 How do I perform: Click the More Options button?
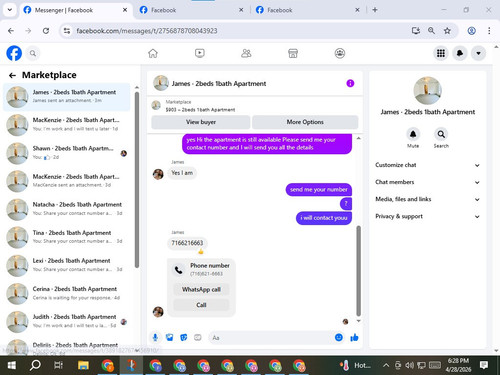coord(305,122)
